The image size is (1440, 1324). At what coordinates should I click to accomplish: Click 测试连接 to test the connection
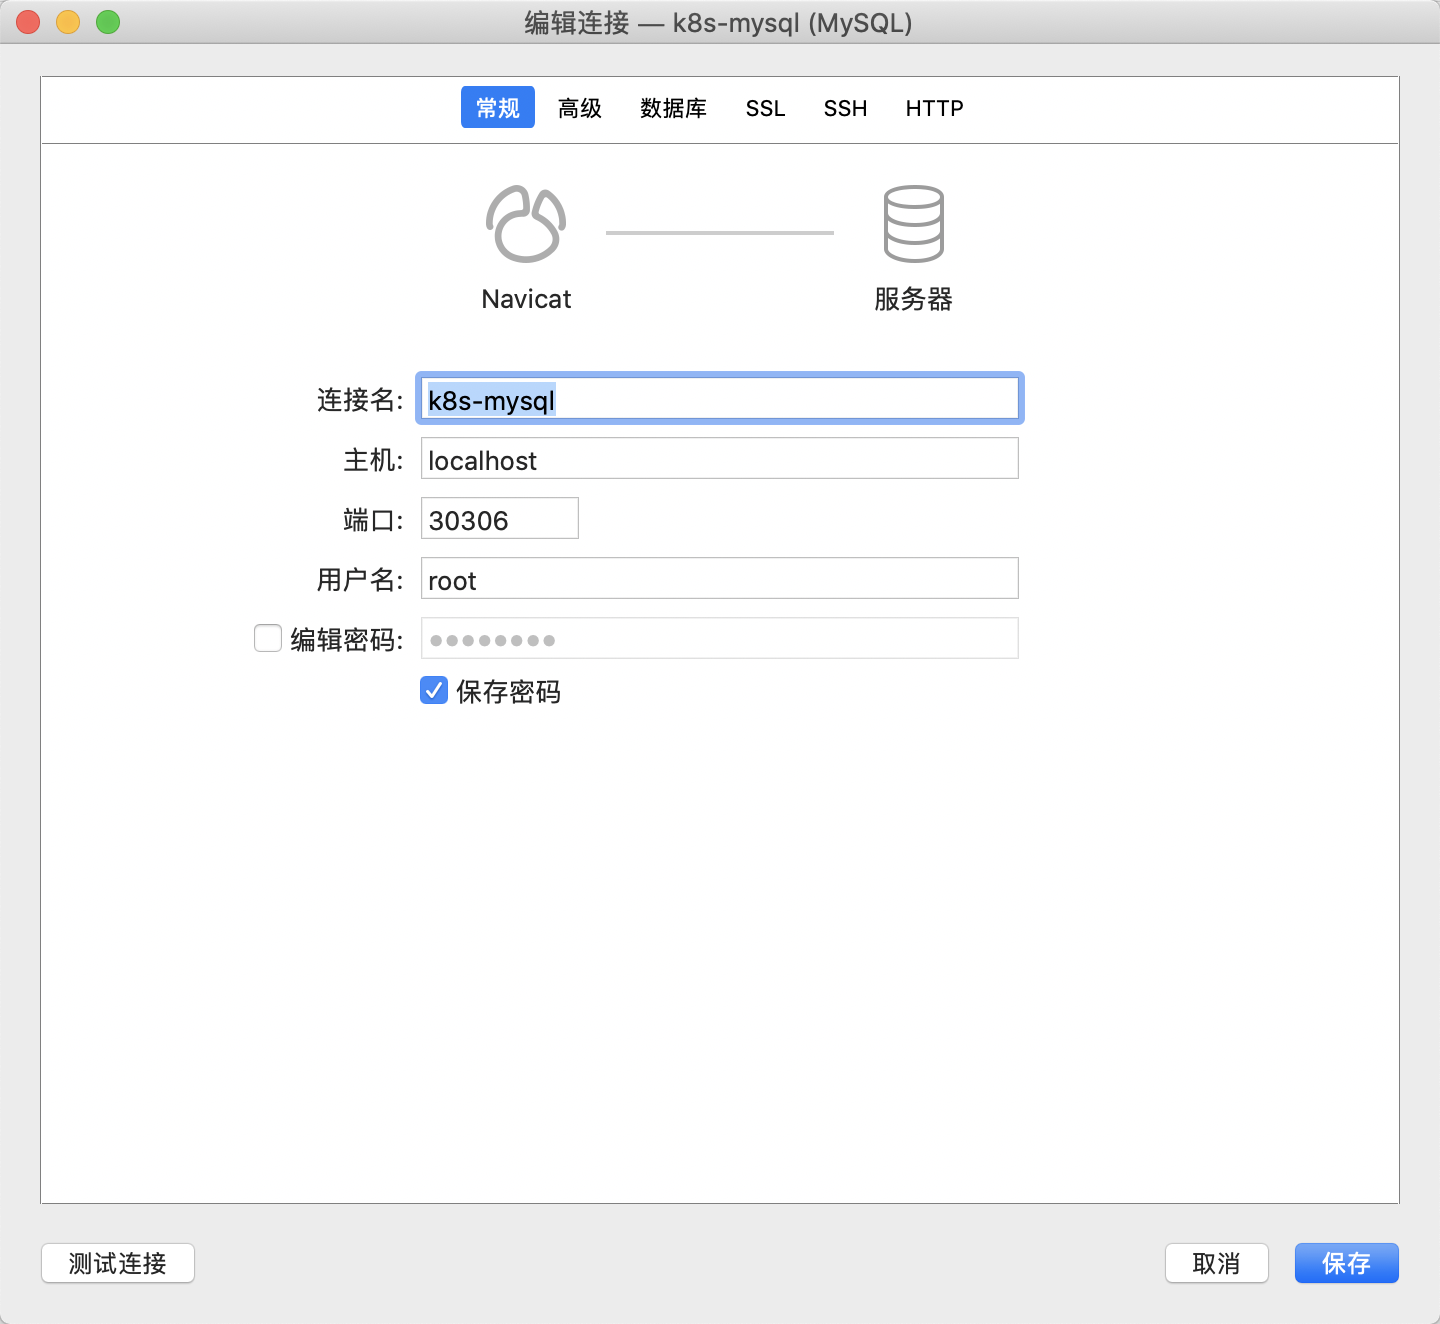(x=117, y=1263)
